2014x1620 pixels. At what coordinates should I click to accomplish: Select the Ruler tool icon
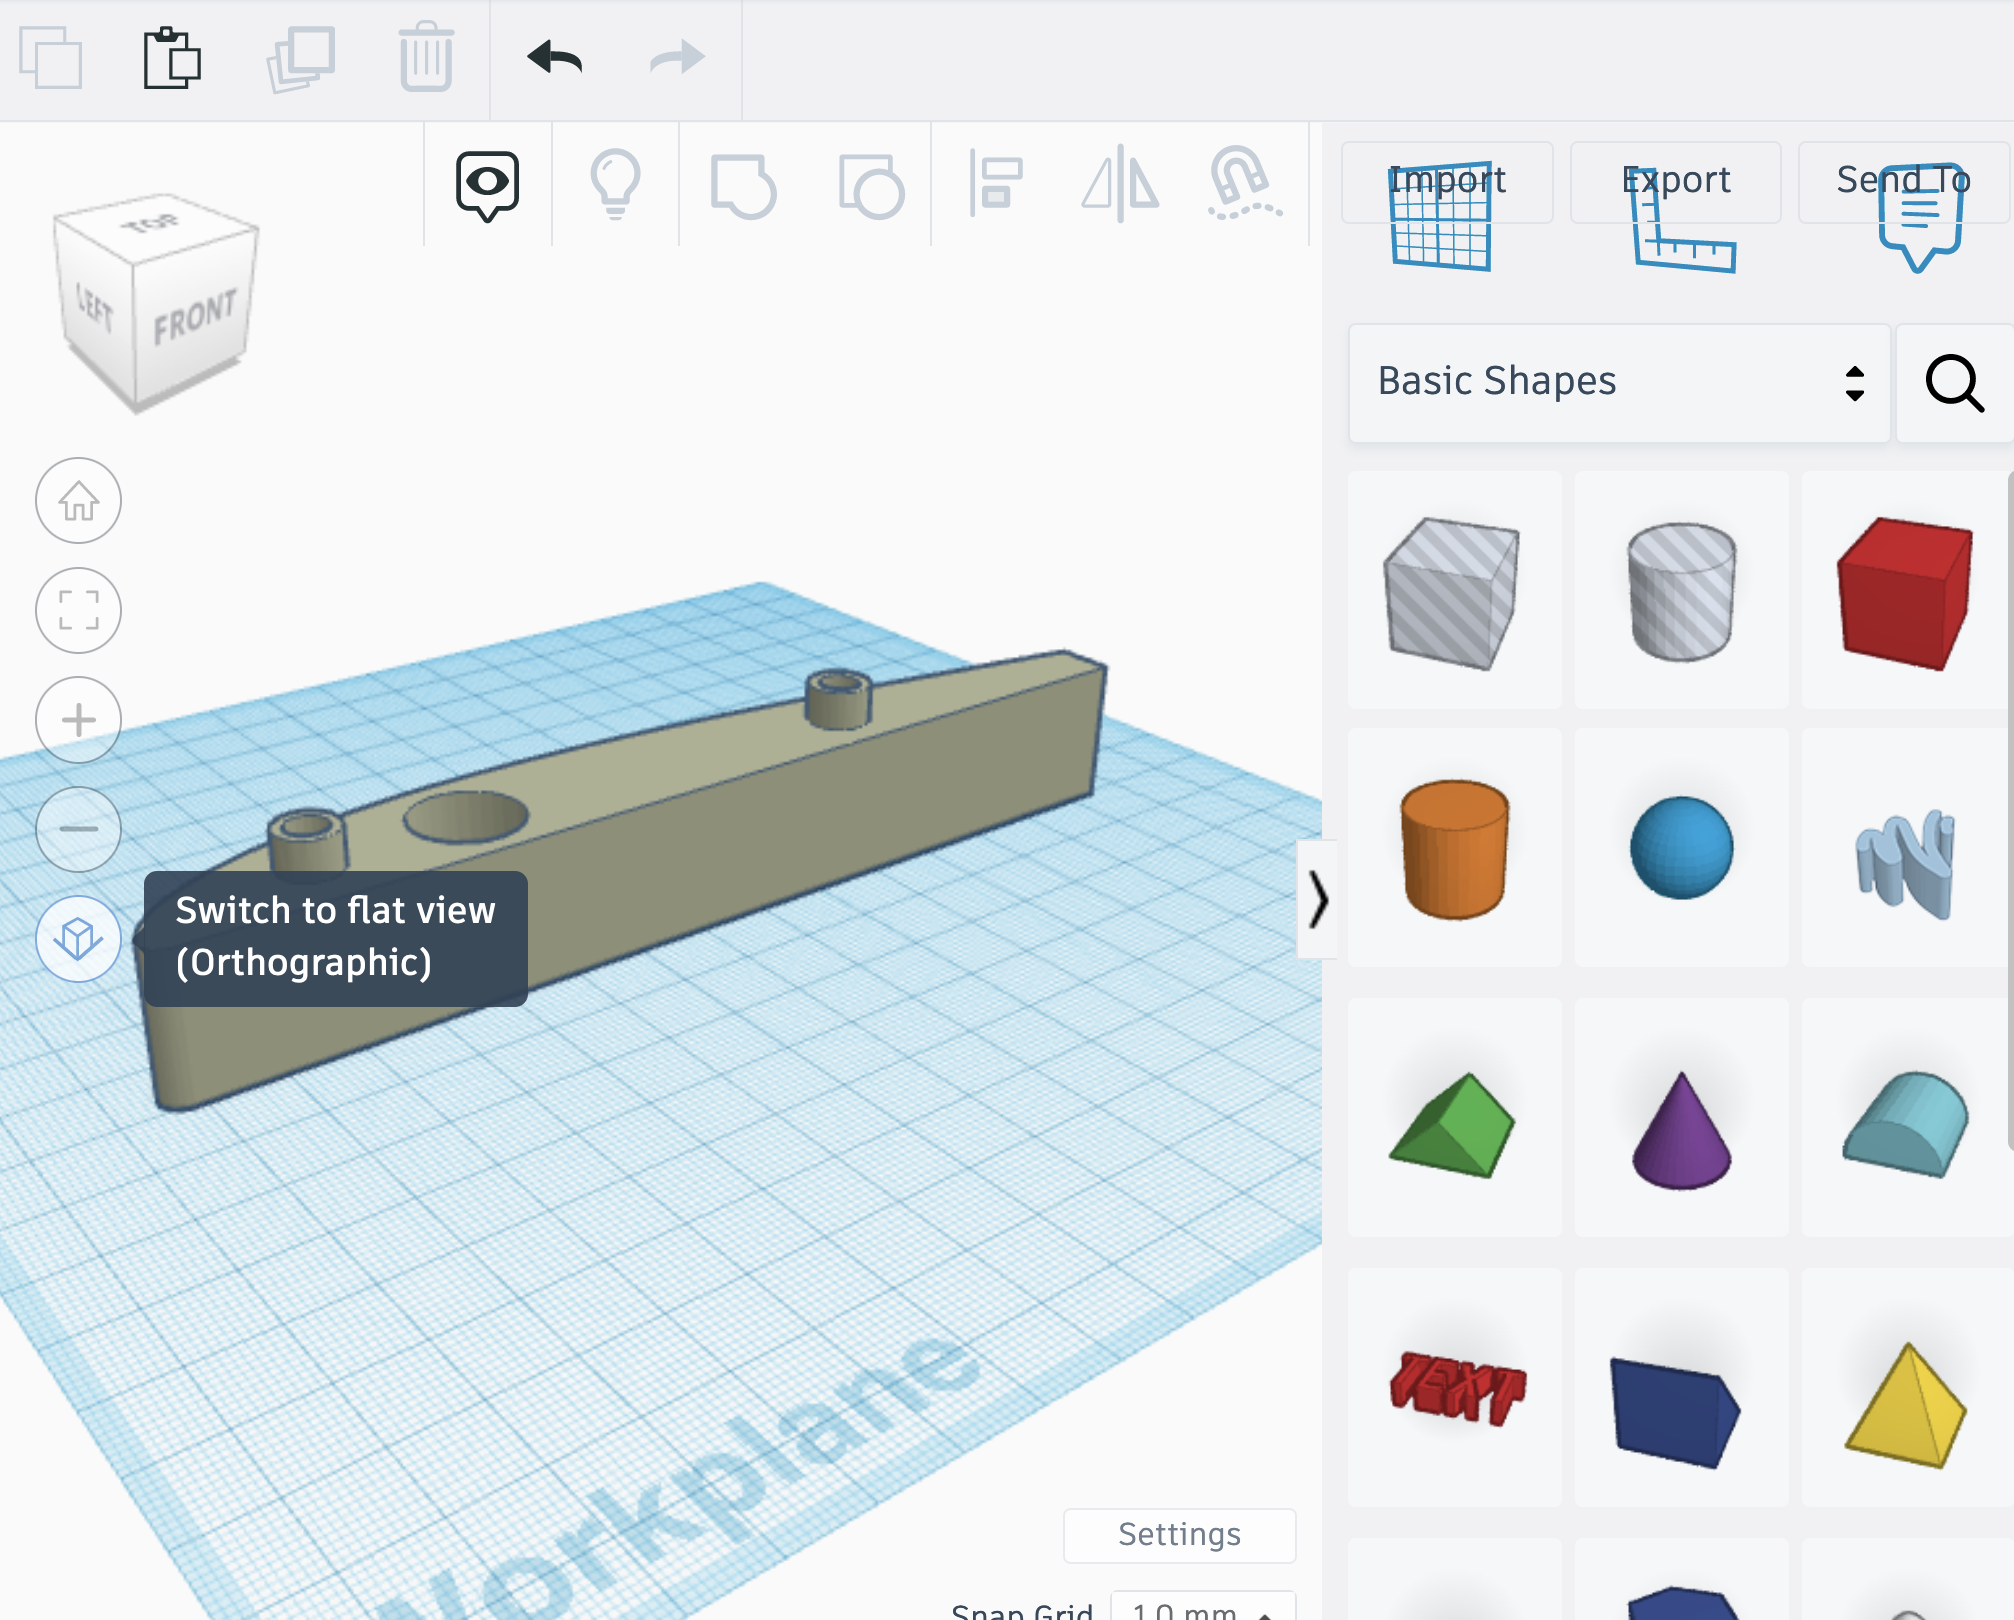(1682, 220)
